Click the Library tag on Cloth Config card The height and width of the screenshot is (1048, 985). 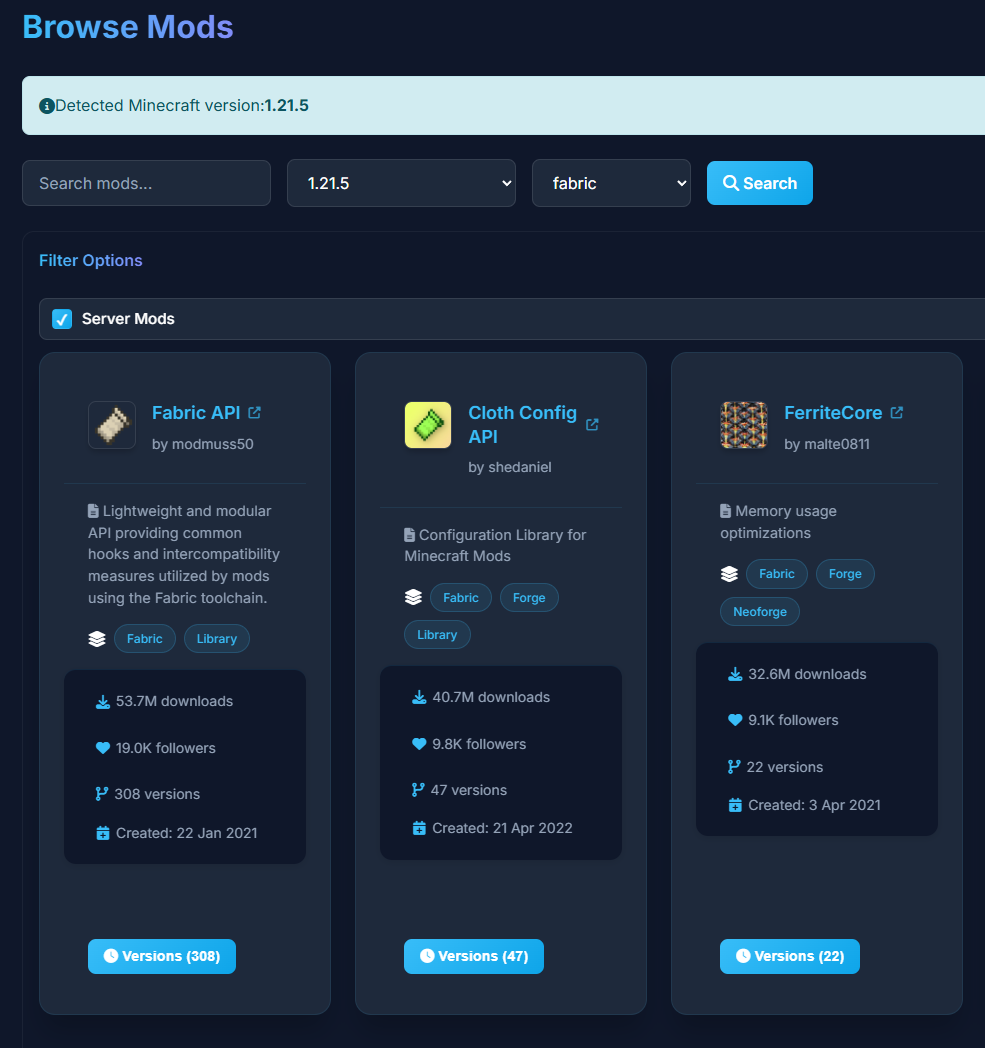(437, 635)
